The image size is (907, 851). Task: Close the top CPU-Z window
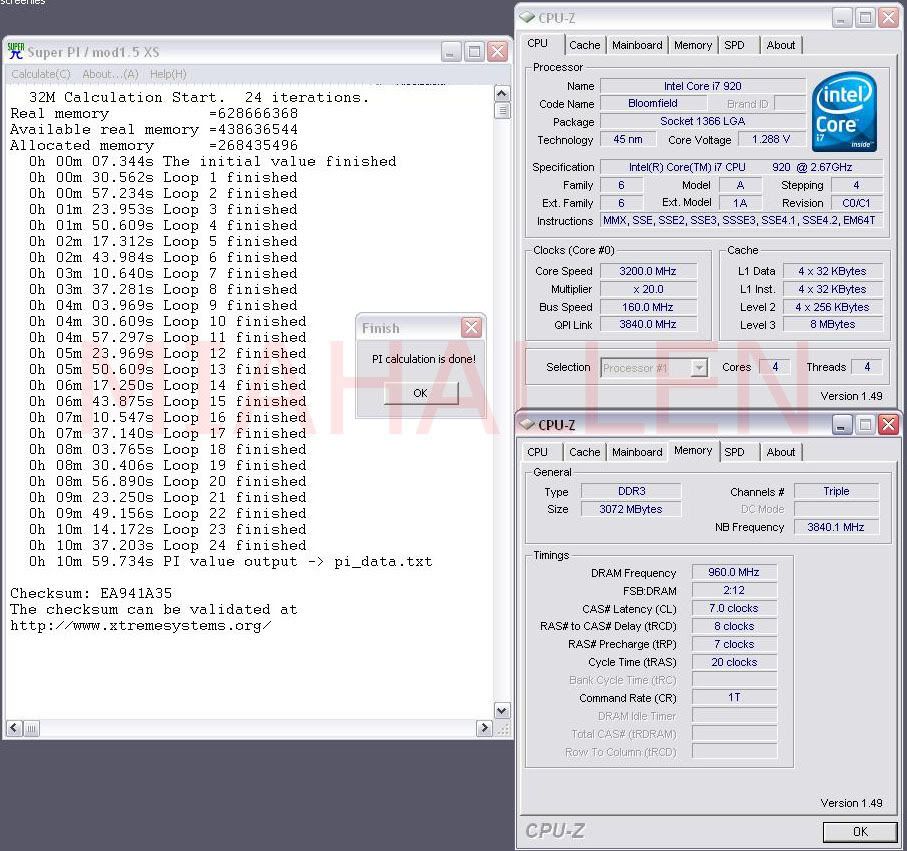coord(888,18)
